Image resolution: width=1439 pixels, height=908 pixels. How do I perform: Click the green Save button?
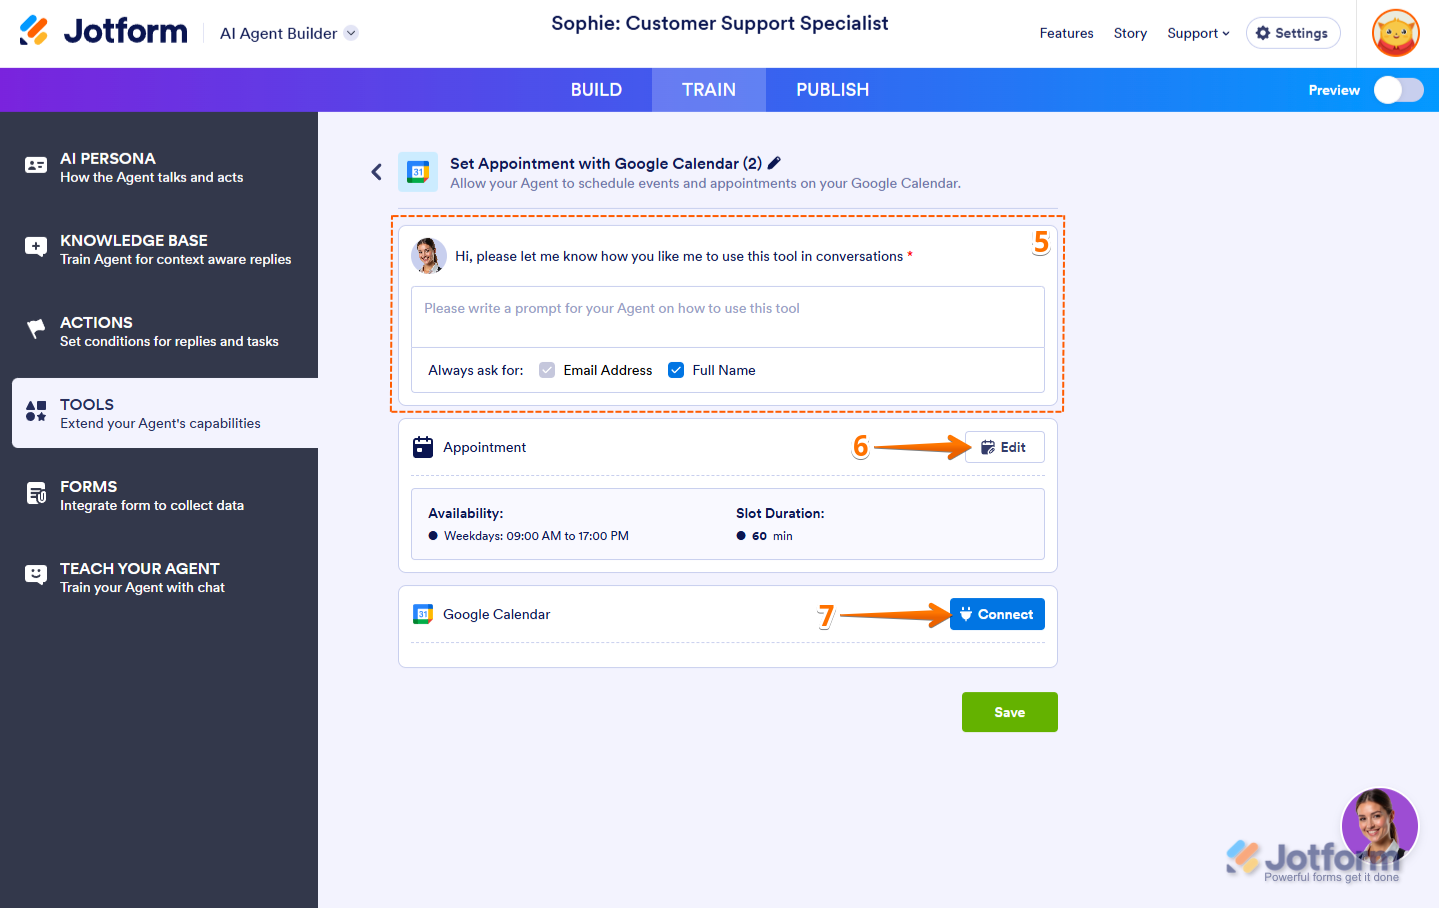tap(1009, 712)
